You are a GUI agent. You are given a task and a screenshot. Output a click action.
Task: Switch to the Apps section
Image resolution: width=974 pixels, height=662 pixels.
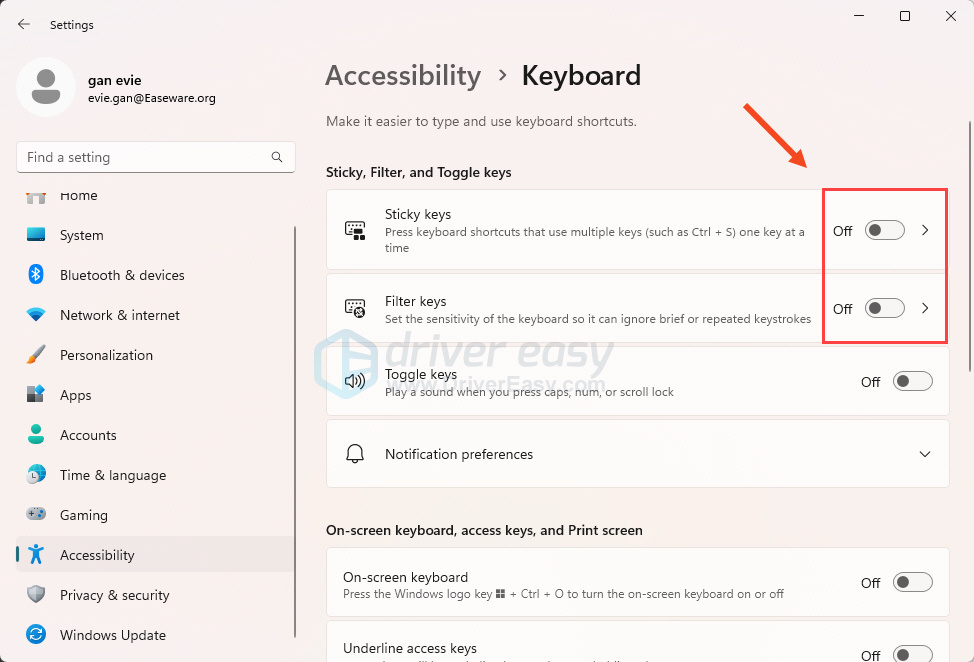[76, 395]
